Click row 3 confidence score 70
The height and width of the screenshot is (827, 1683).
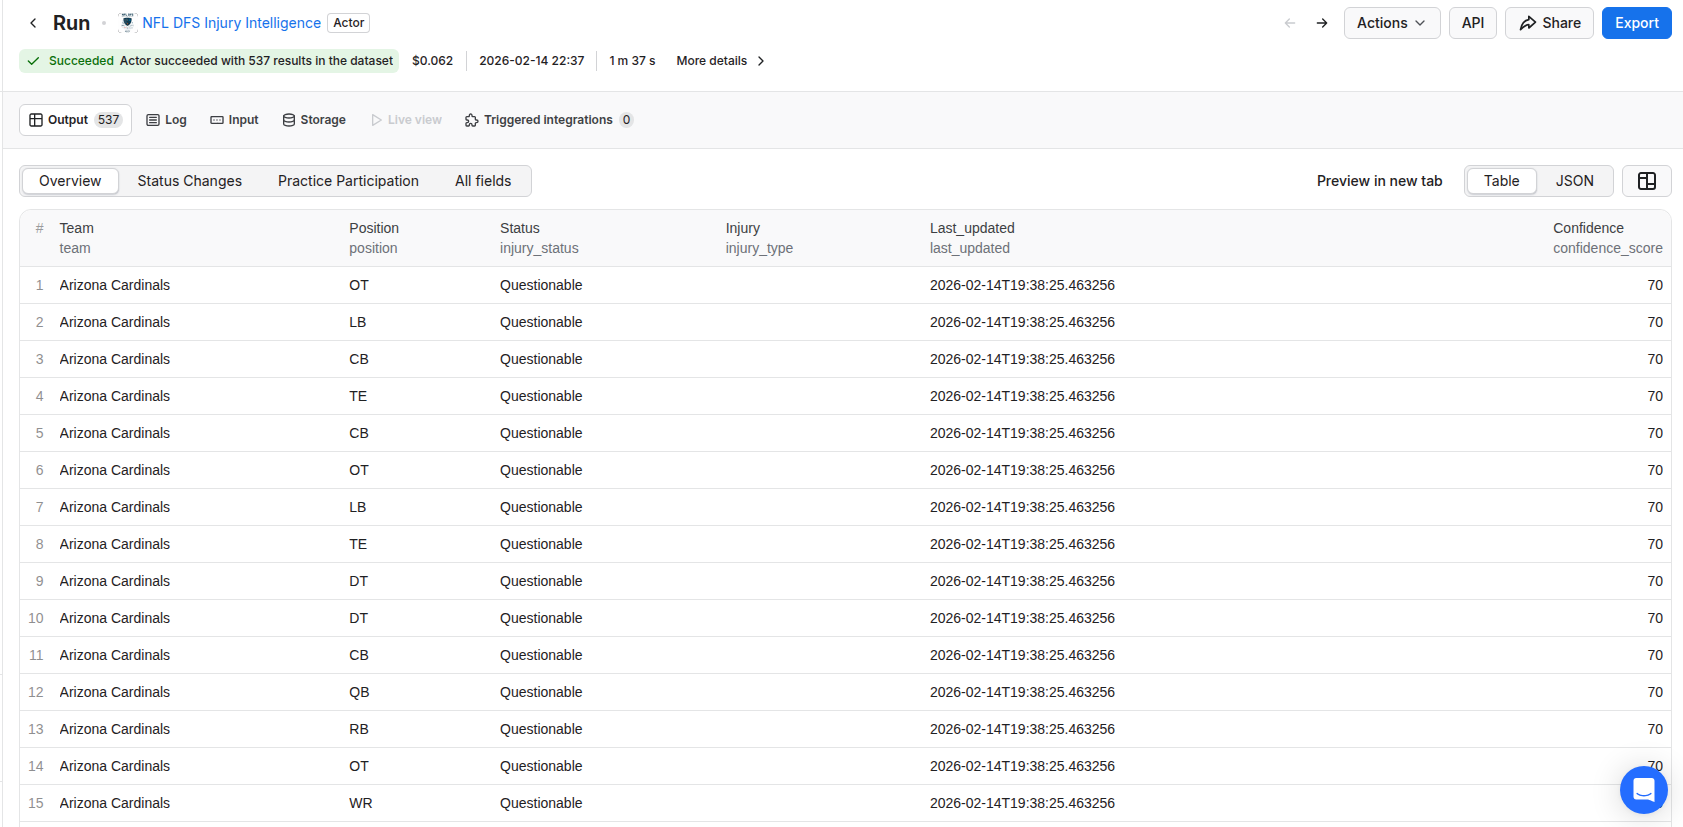pos(1655,359)
